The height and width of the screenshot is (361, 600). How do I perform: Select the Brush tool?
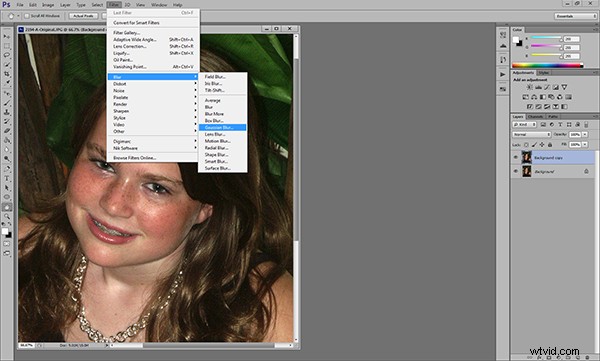(7, 103)
